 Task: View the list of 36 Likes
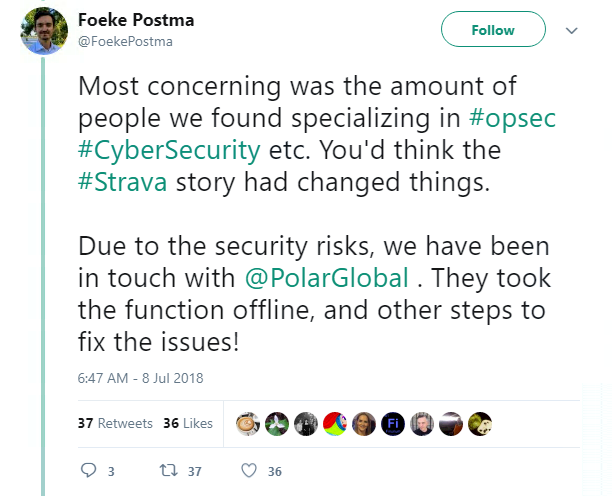coord(188,423)
